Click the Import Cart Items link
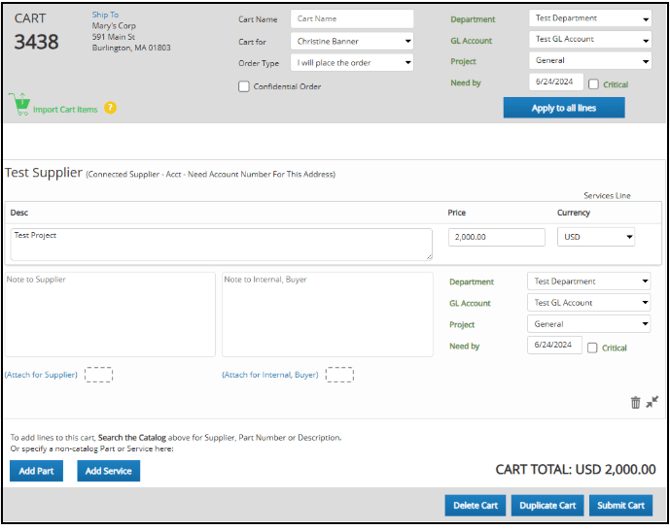Screen dimensions: 670x530 (x=65, y=109)
